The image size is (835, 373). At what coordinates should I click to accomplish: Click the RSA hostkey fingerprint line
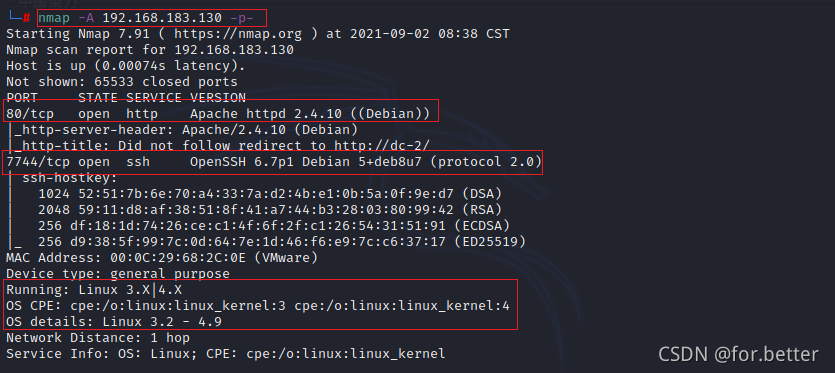click(x=270, y=209)
